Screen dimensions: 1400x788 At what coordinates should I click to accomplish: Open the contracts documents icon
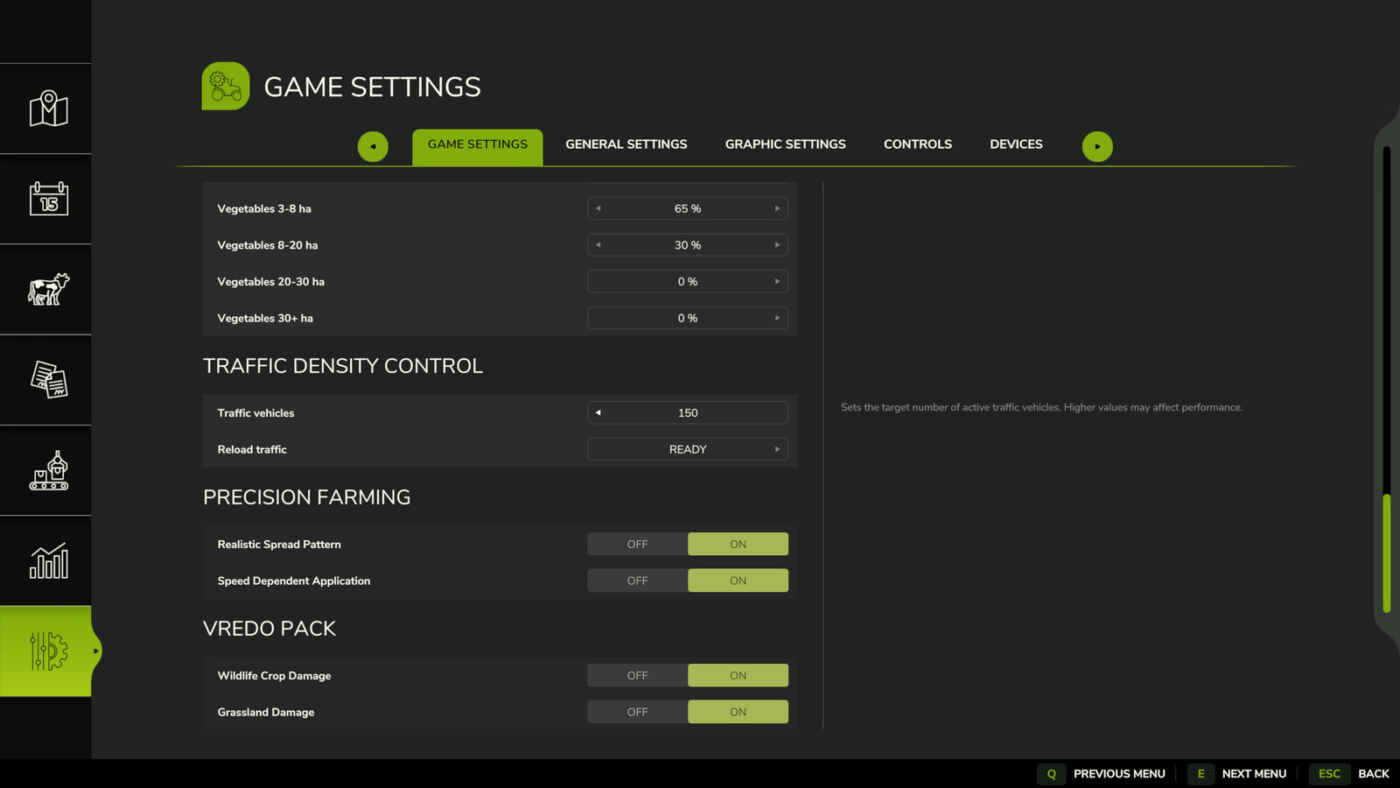coord(48,380)
